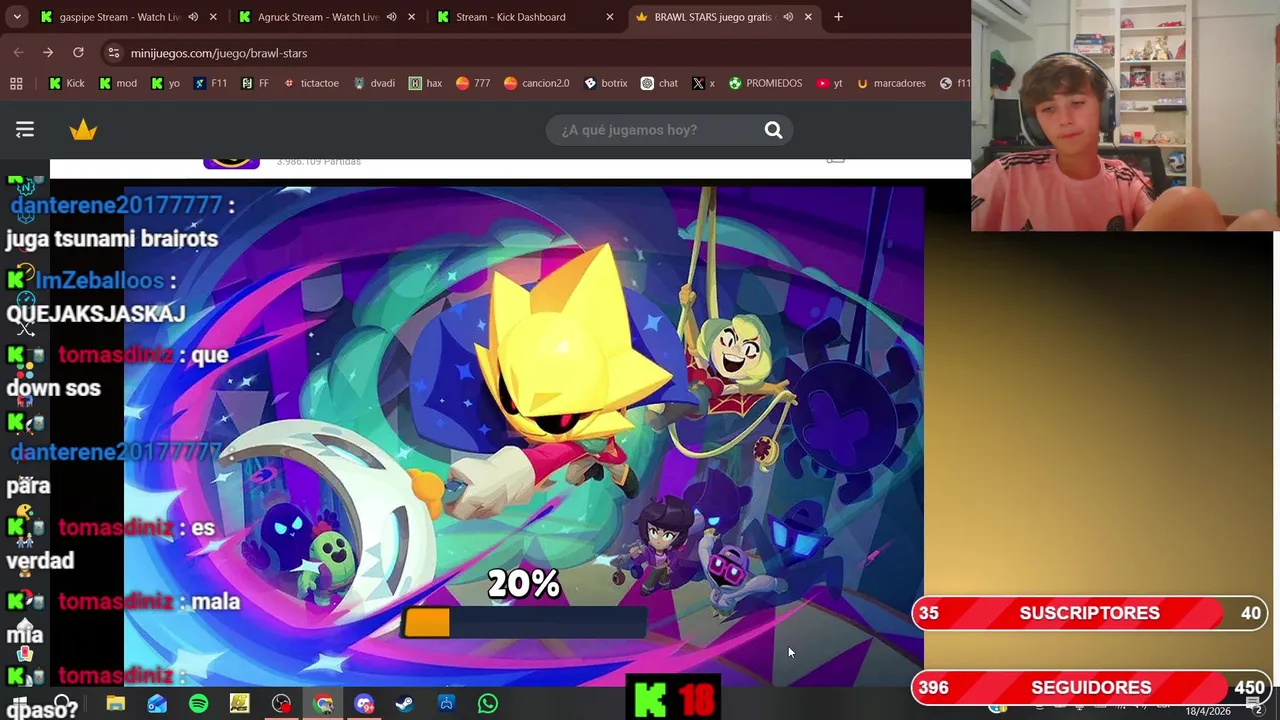
Task: Open WhatsApp from the taskbar
Action: pos(487,704)
